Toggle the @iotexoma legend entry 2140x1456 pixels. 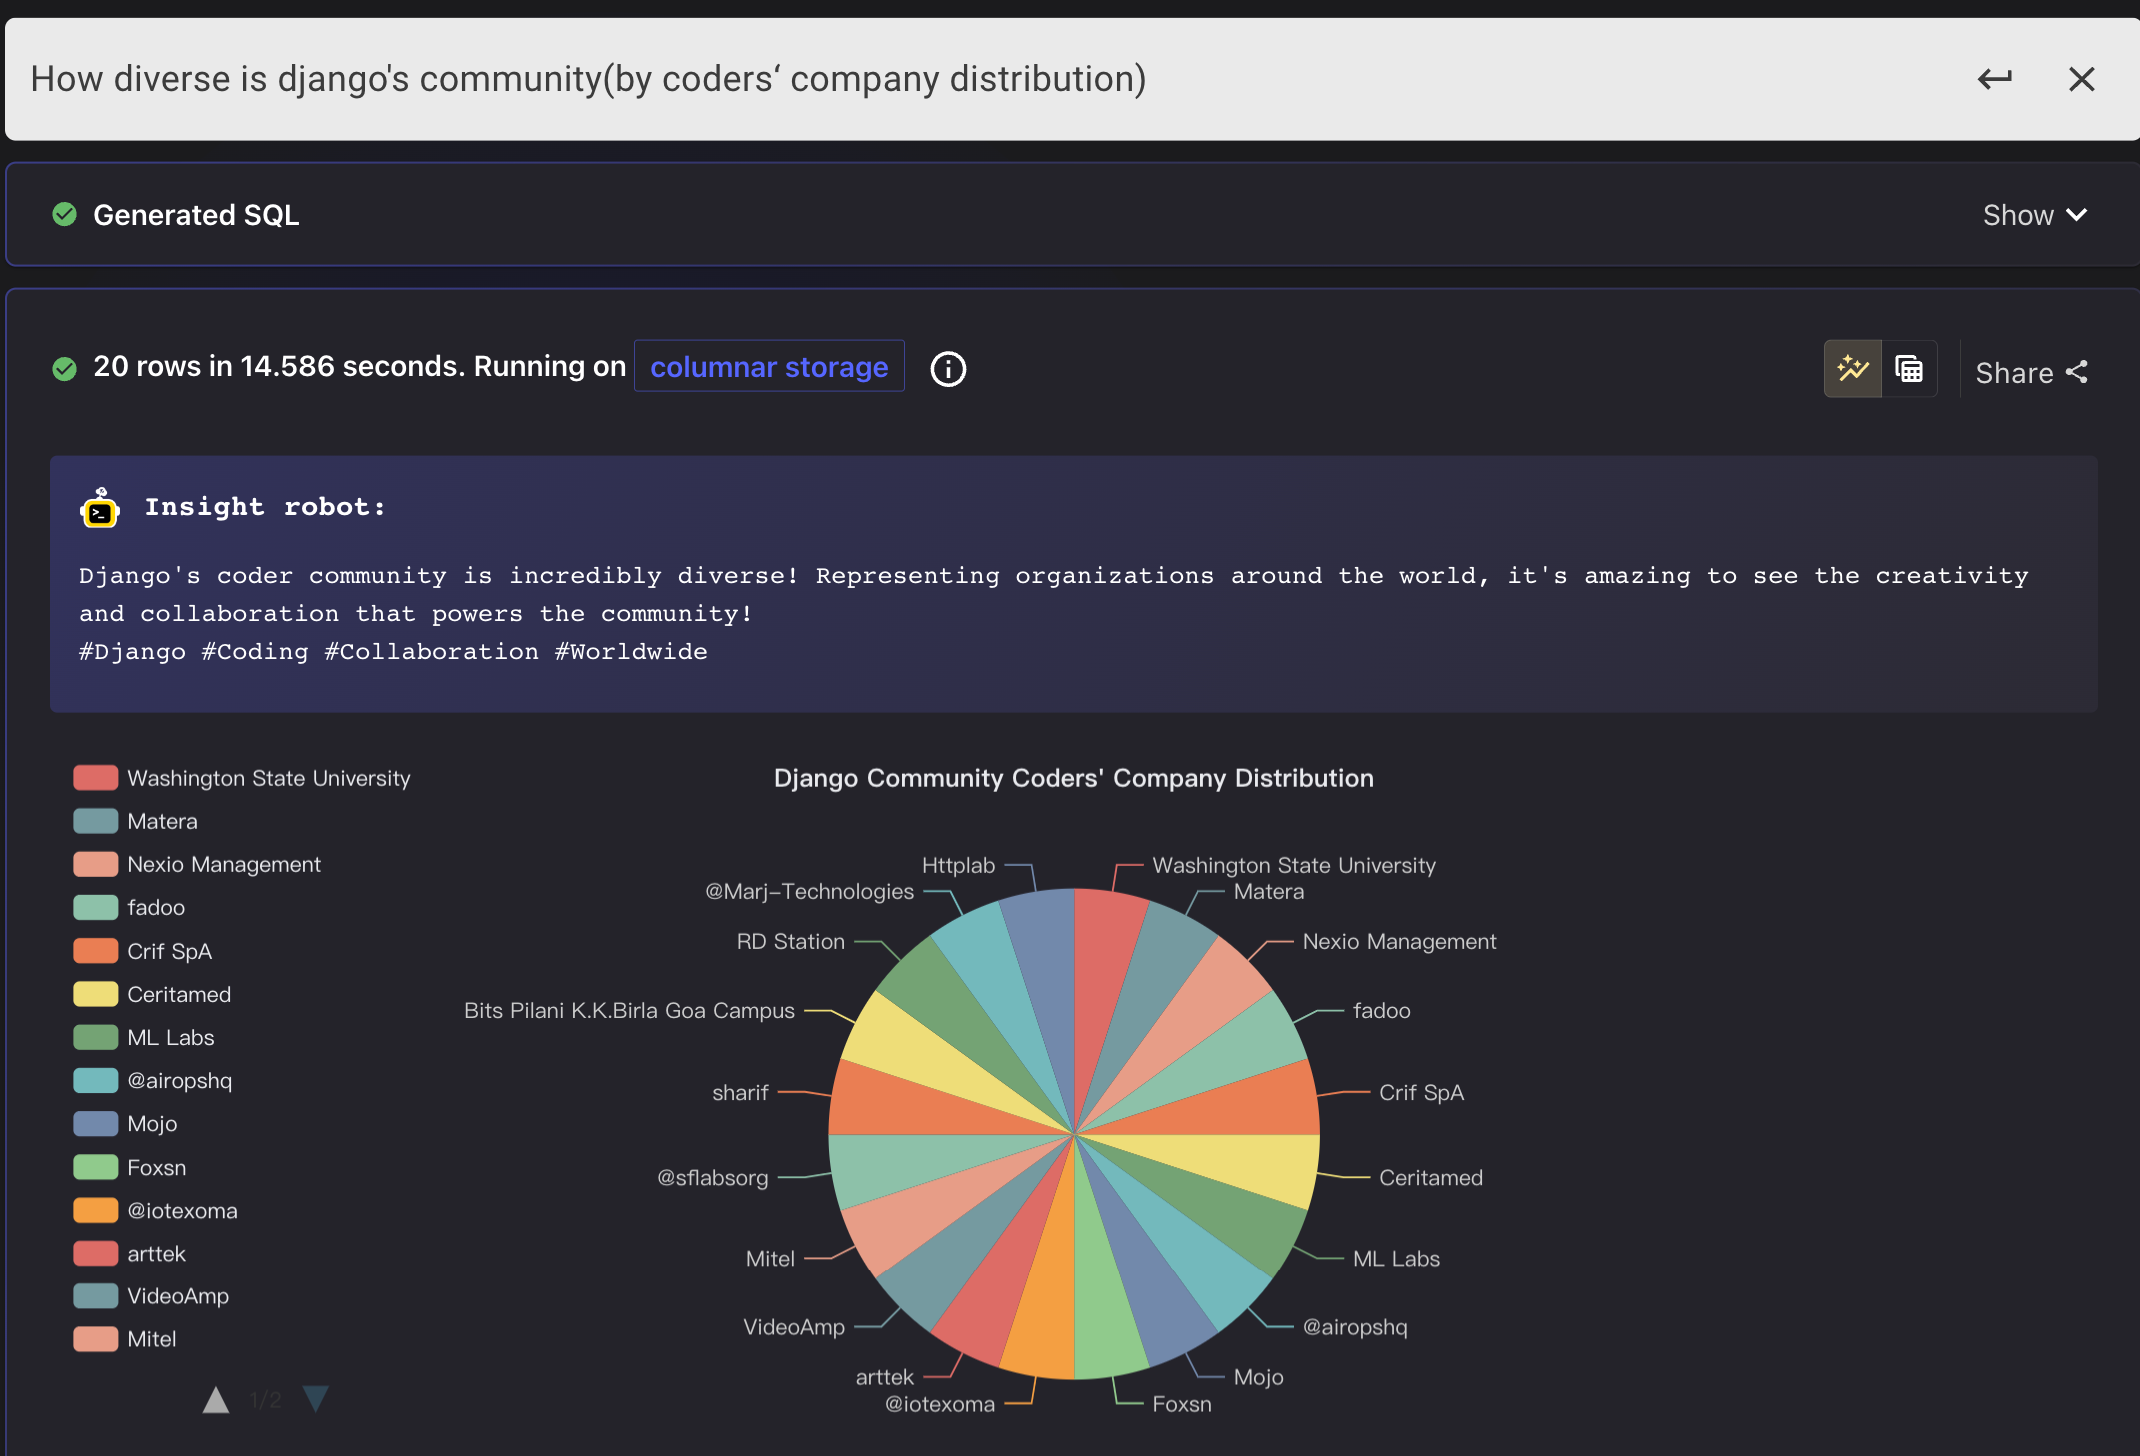(x=156, y=1210)
